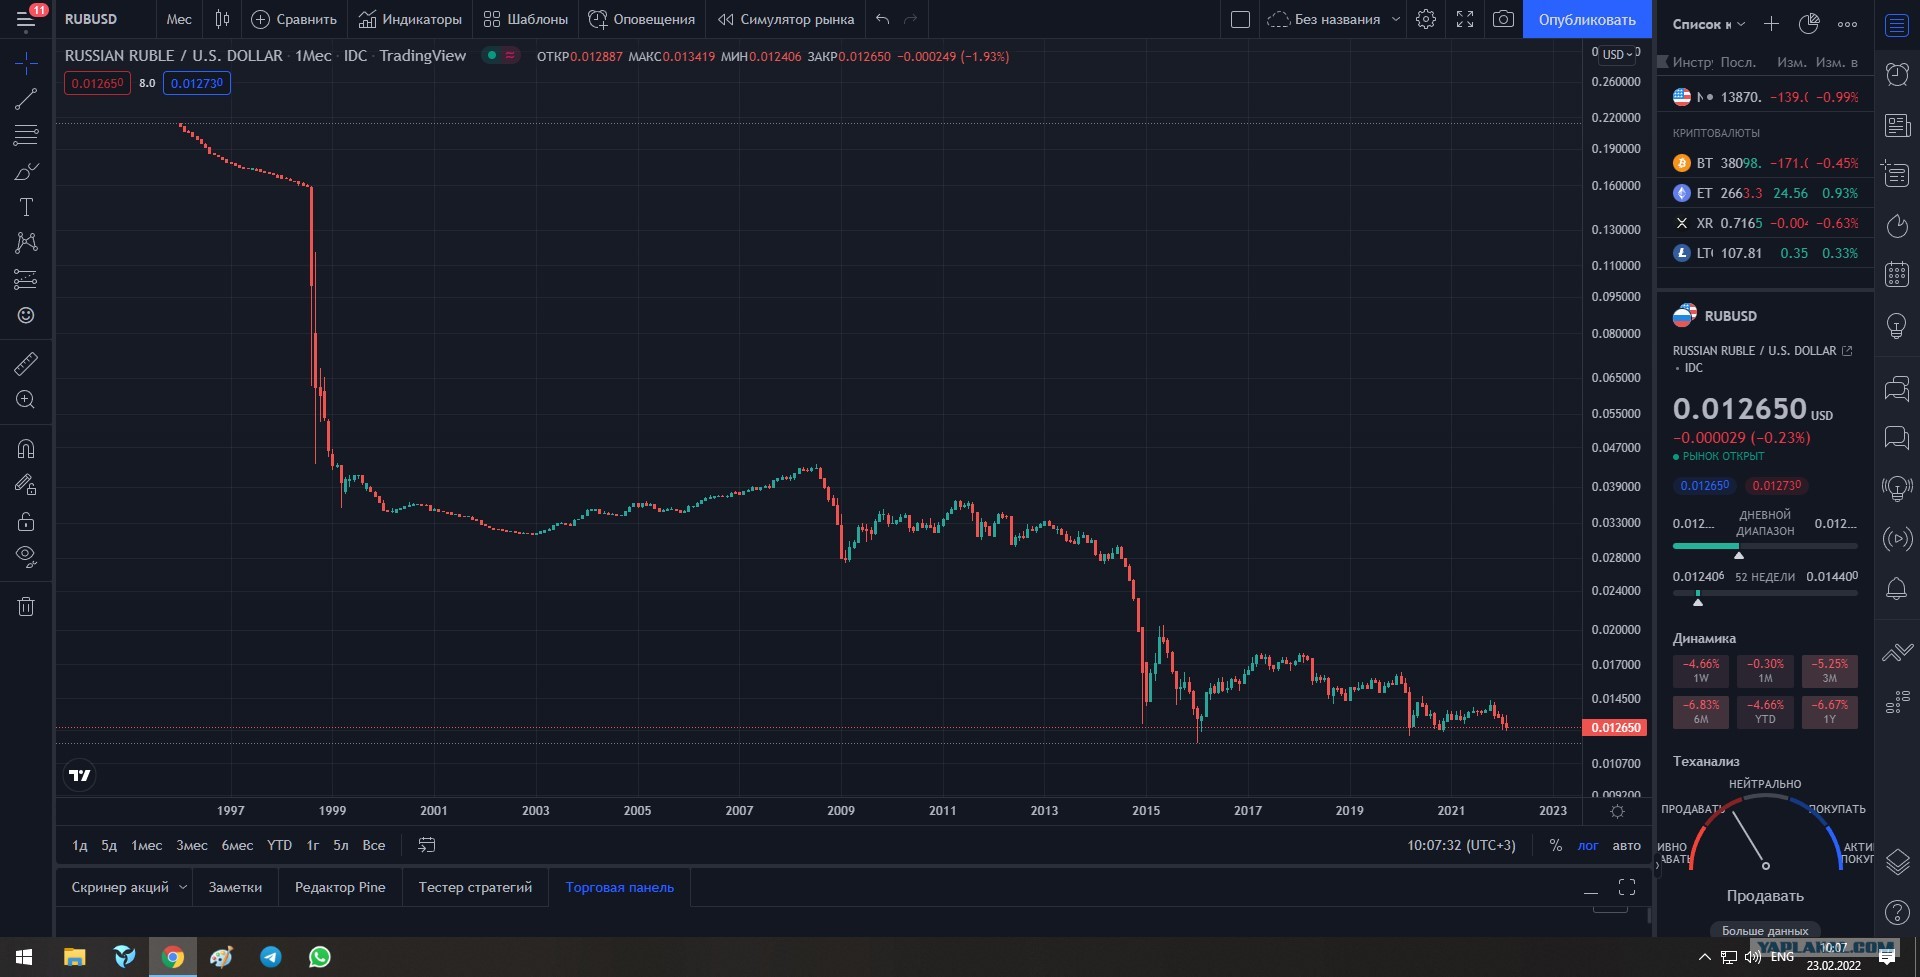This screenshot has width=1920, height=977.
Task: Select the text annotation tool
Action: [x=26, y=207]
